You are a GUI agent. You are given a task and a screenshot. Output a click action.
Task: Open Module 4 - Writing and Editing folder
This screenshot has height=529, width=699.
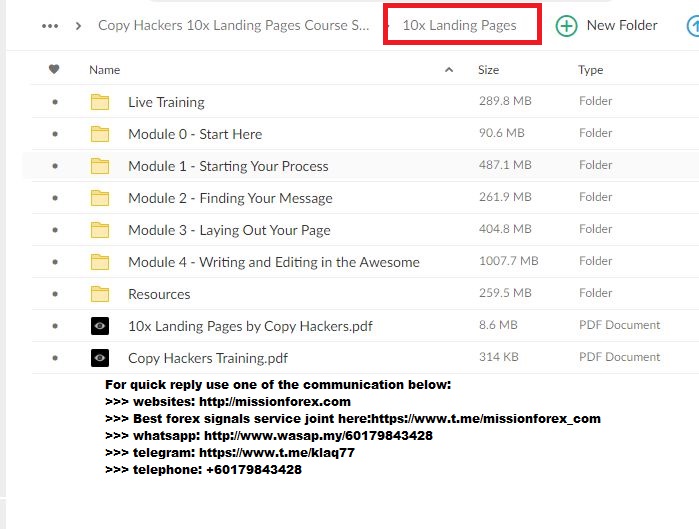click(x=274, y=262)
